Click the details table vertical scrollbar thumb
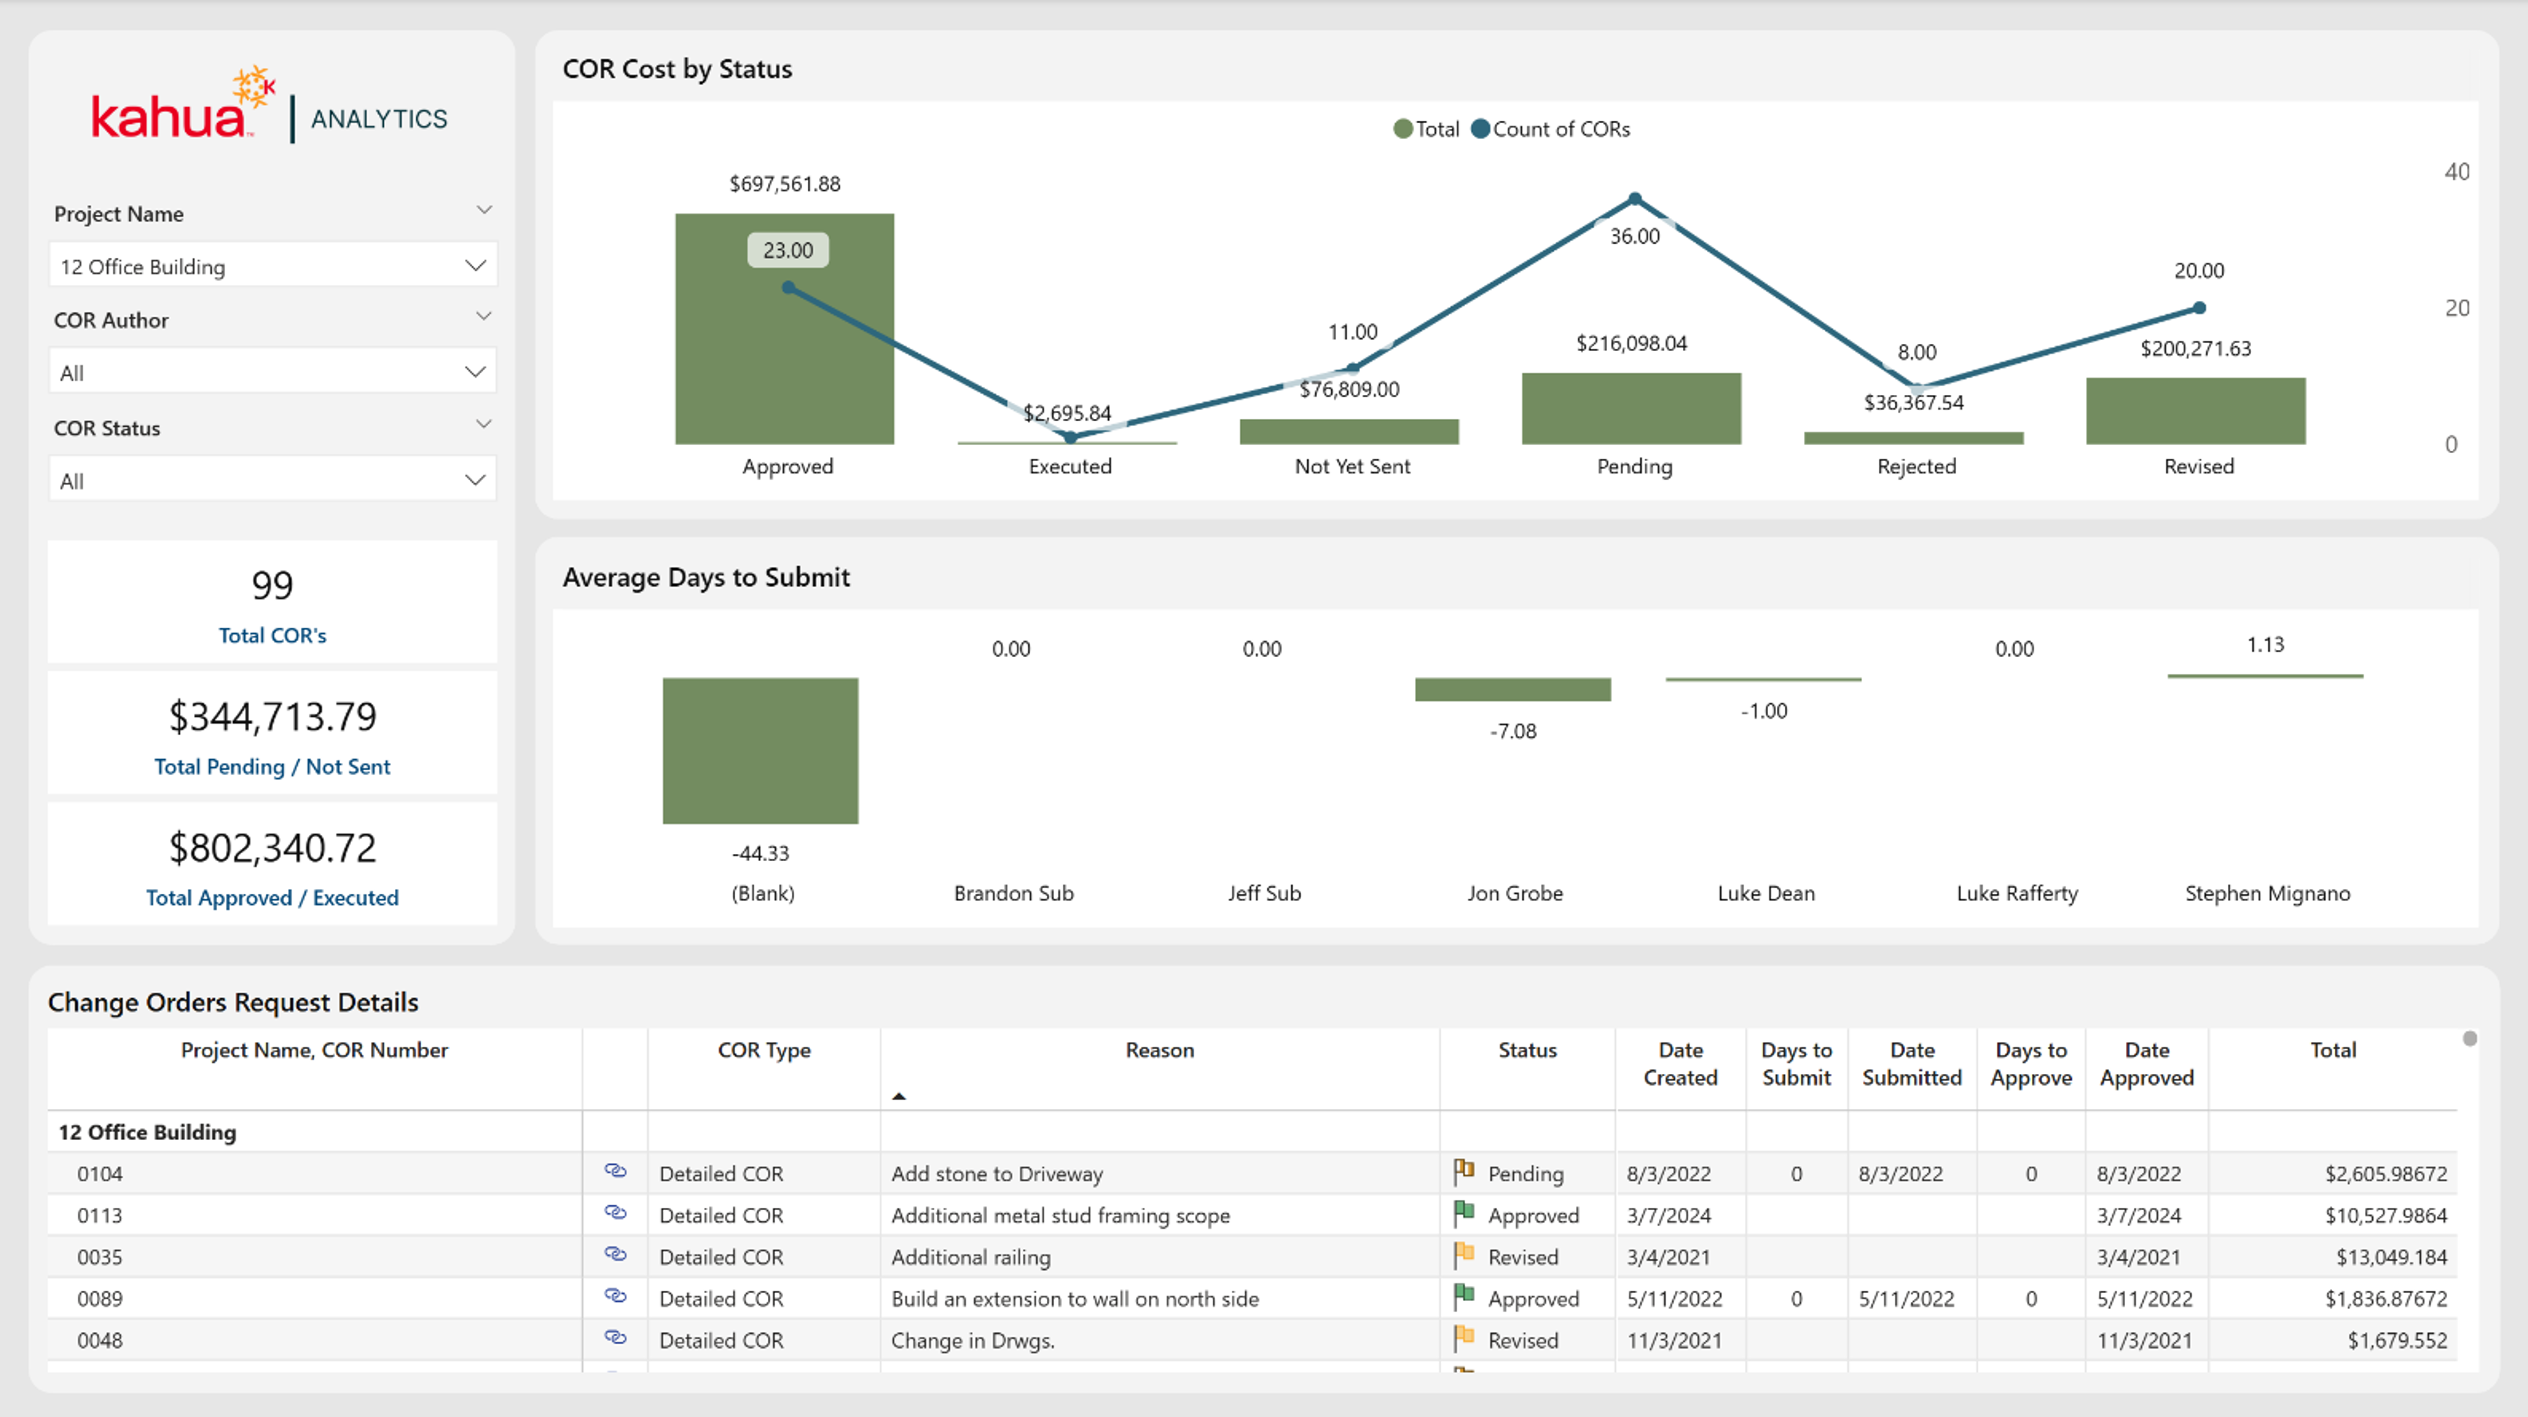This screenshot has height=1417, width=2528. 2469,1038
